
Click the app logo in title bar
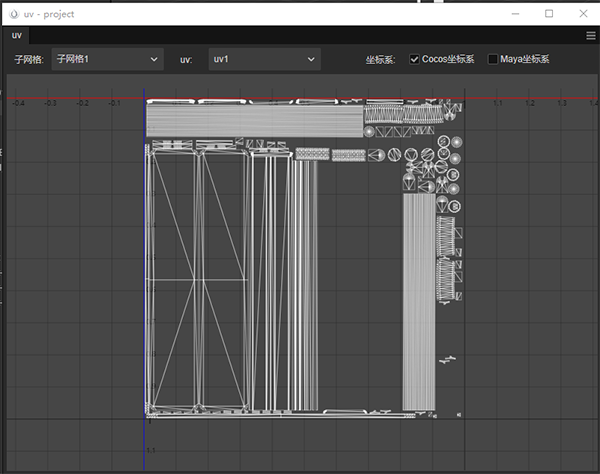point(11,14)
